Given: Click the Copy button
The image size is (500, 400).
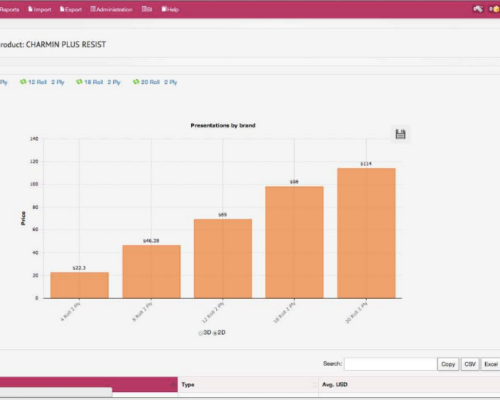Looking at the screenshot, I should [448, 364].
